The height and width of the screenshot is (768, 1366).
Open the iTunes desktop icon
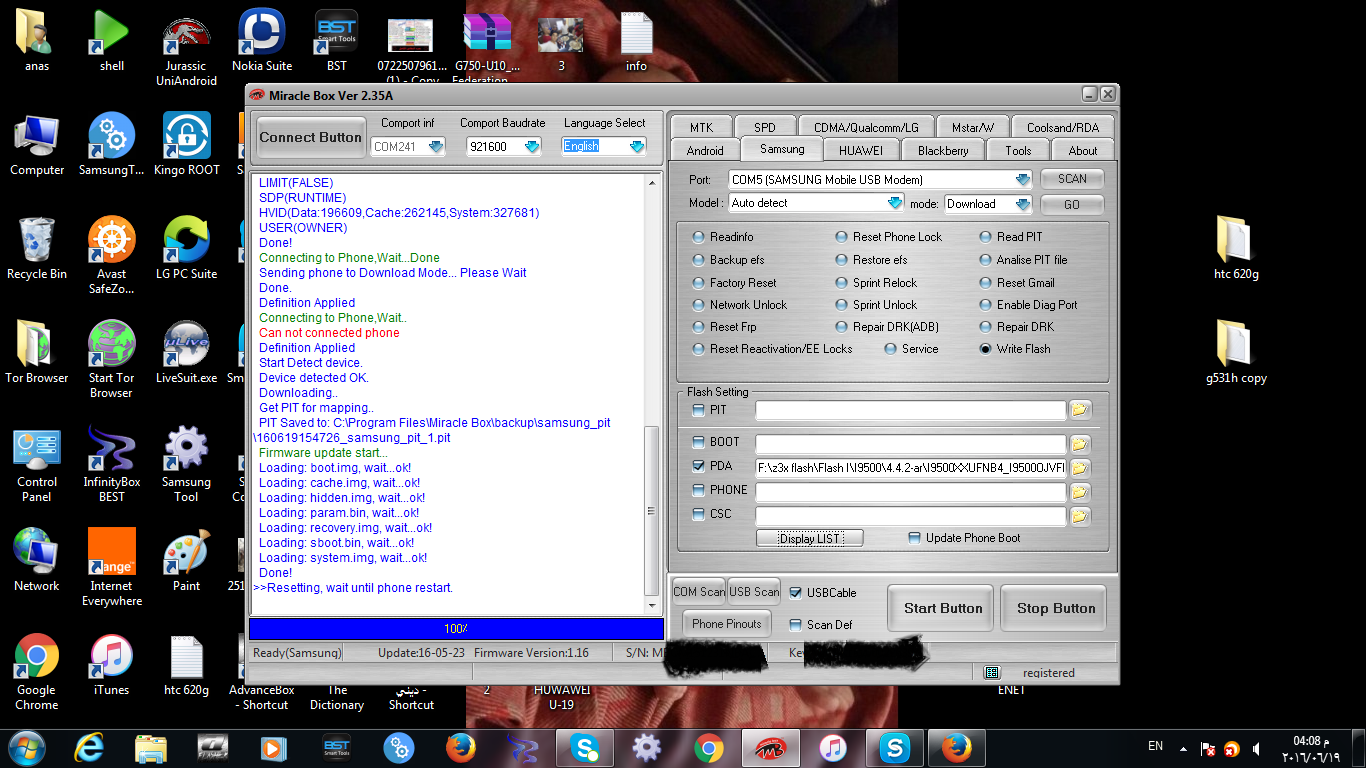tap(112, 664)
